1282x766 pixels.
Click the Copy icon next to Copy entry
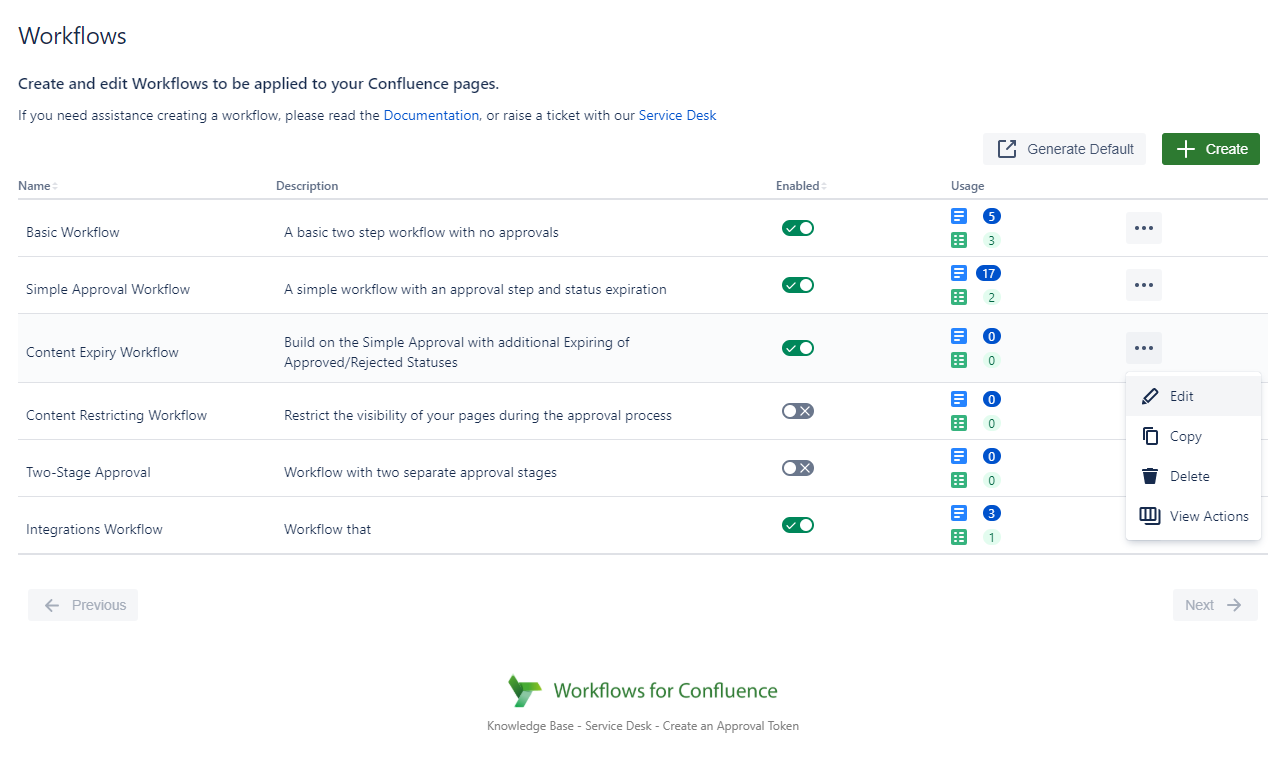pos(1150,436)
